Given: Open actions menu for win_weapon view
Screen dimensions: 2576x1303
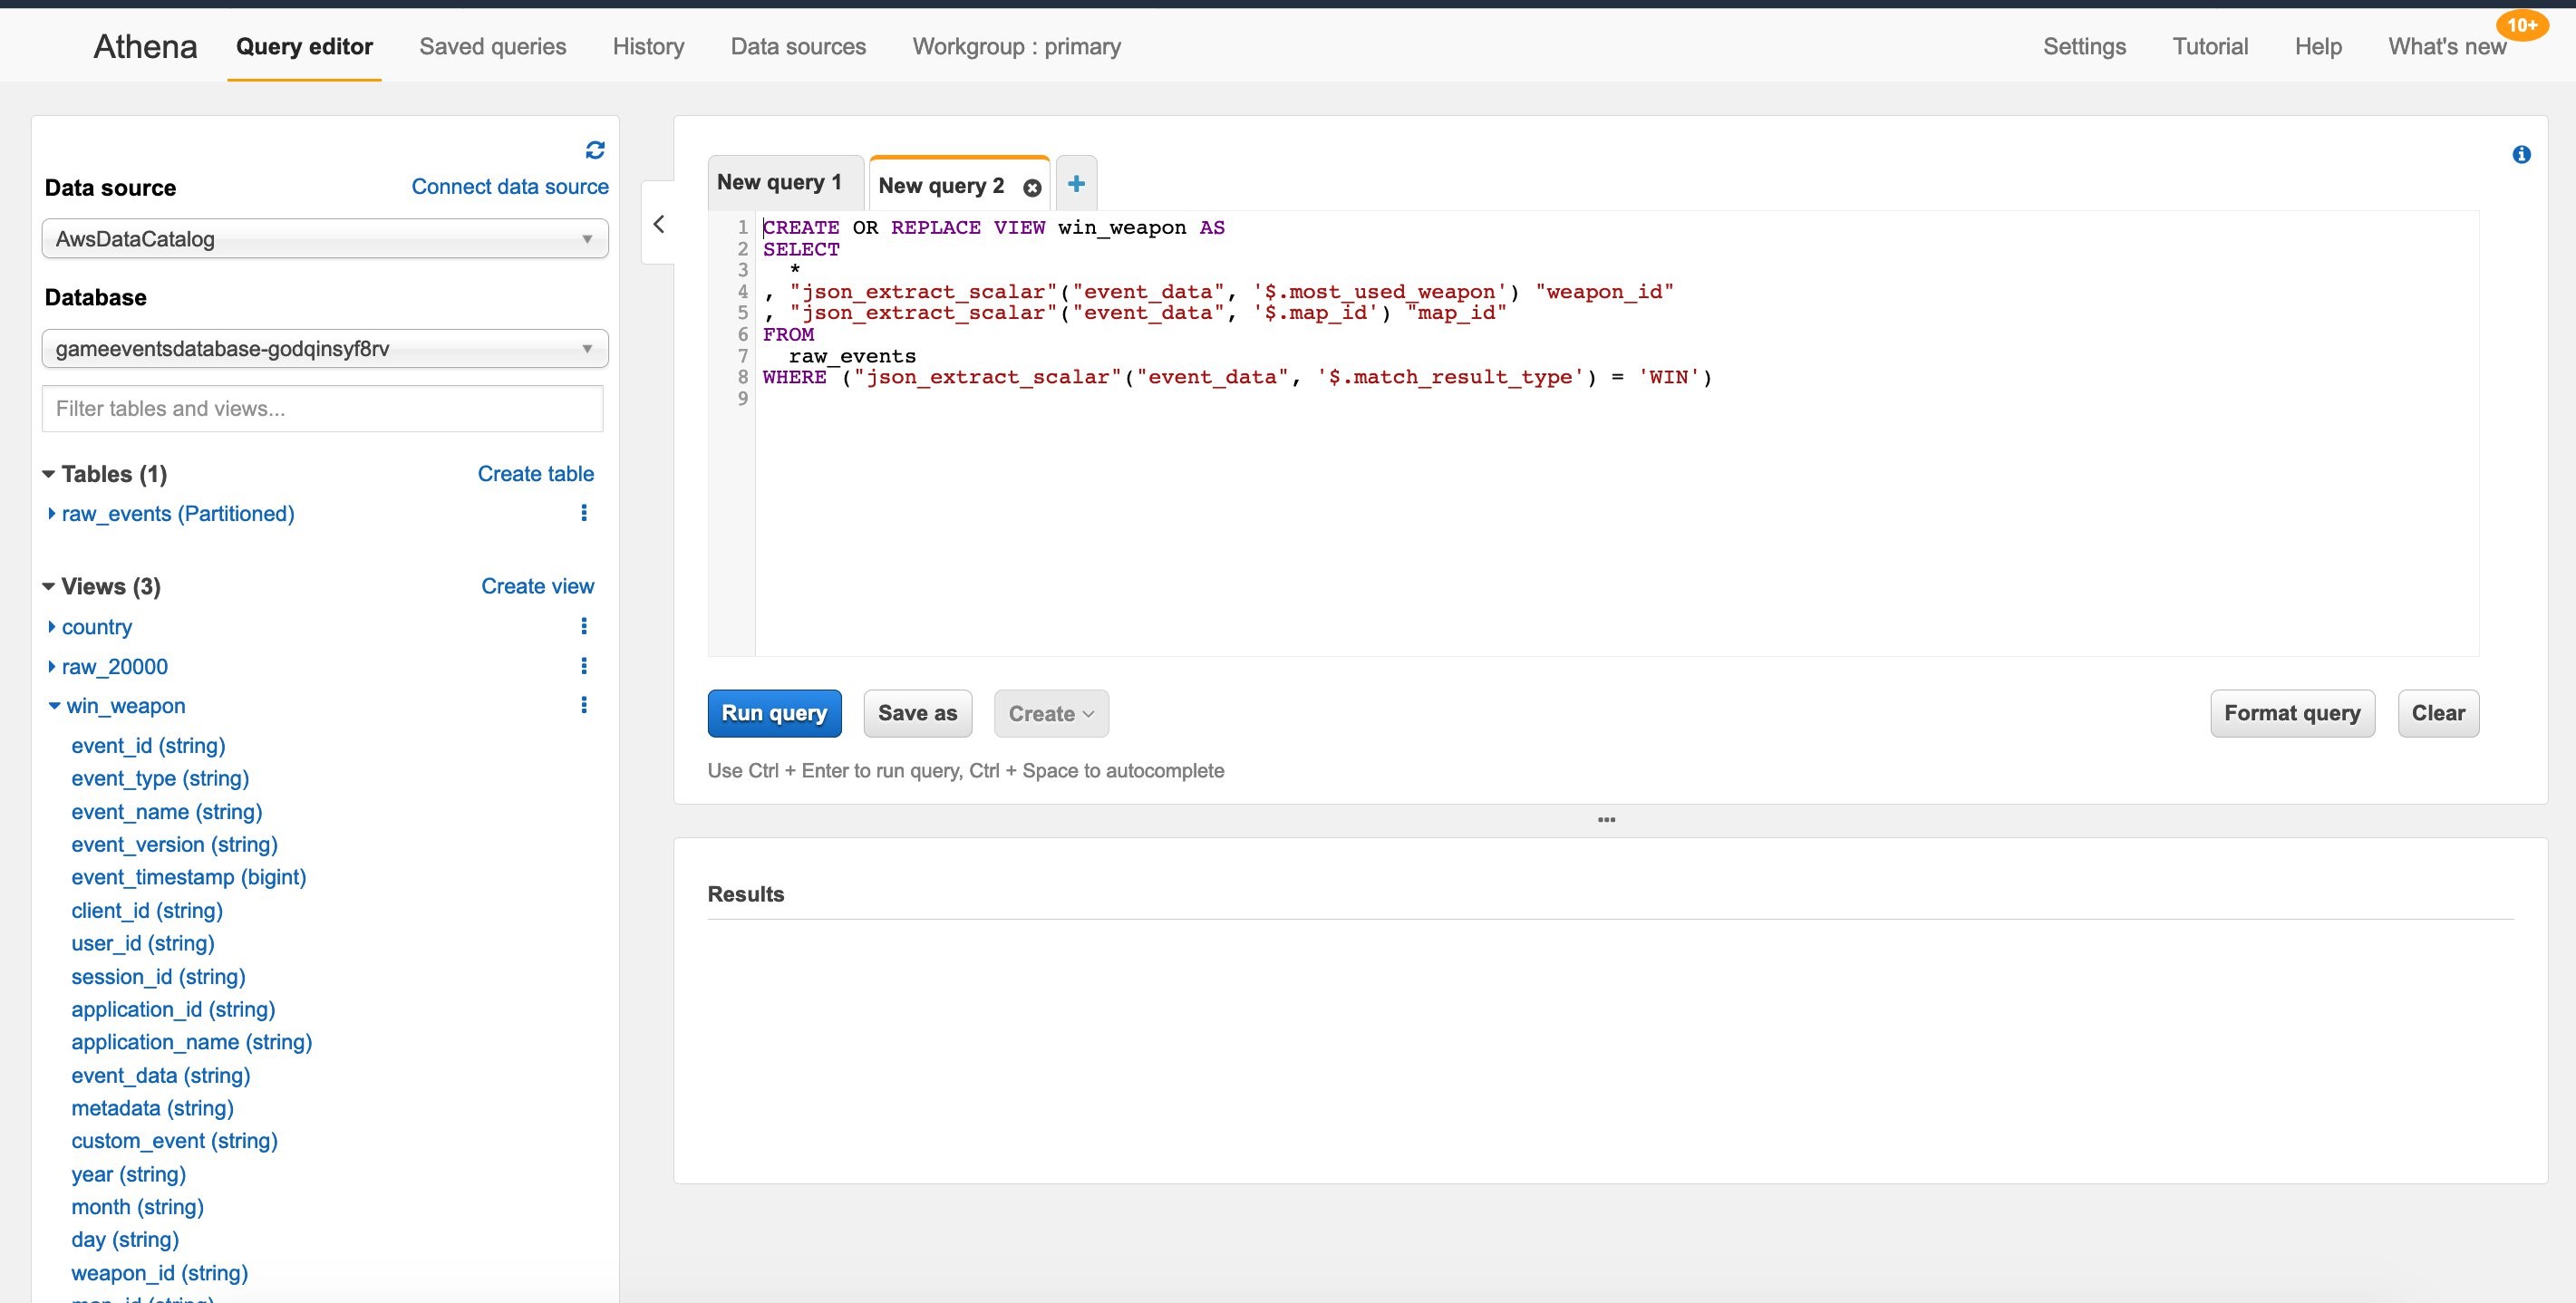Looking at the screenshot, I should (x=584, y=705).
